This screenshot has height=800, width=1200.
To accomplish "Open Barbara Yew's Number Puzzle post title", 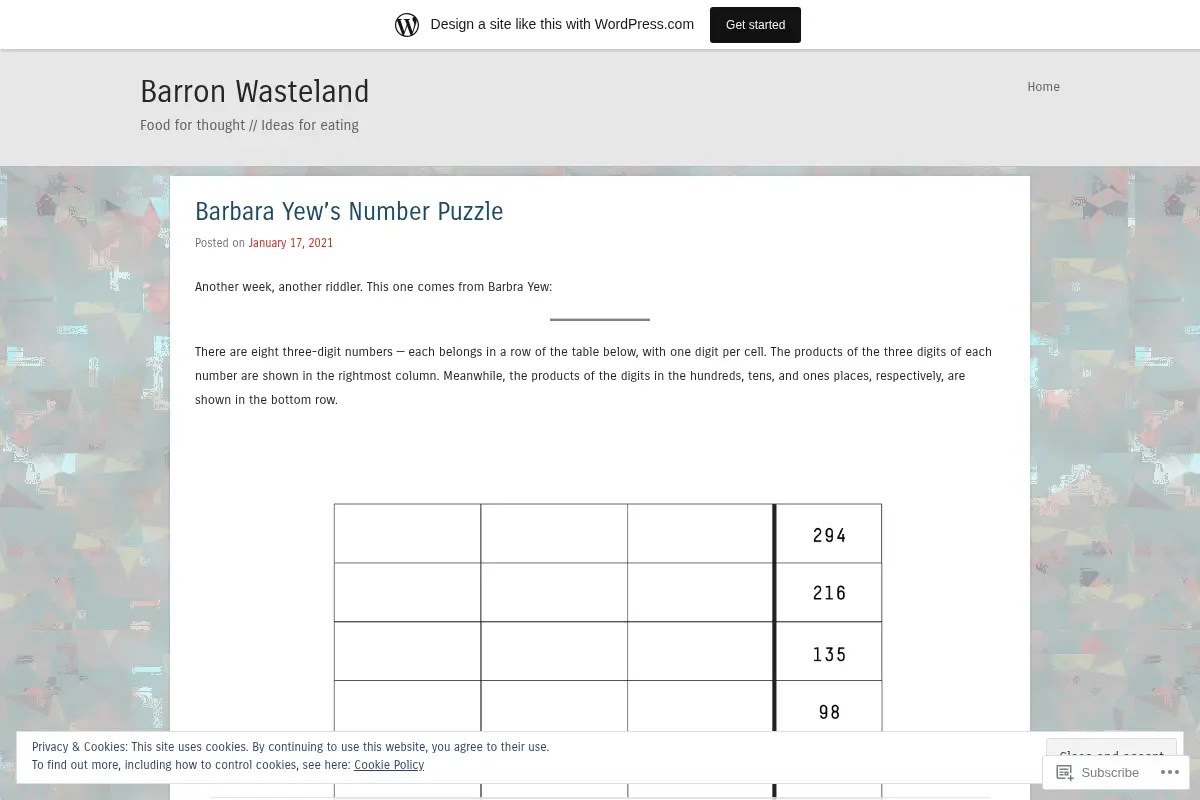I will coord(349,211).
